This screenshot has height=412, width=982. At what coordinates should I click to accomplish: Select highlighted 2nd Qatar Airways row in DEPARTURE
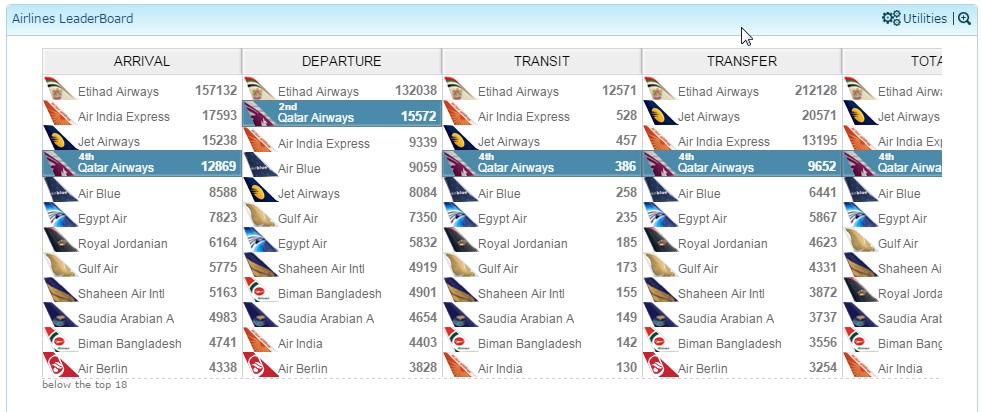(x=342, y=113)
